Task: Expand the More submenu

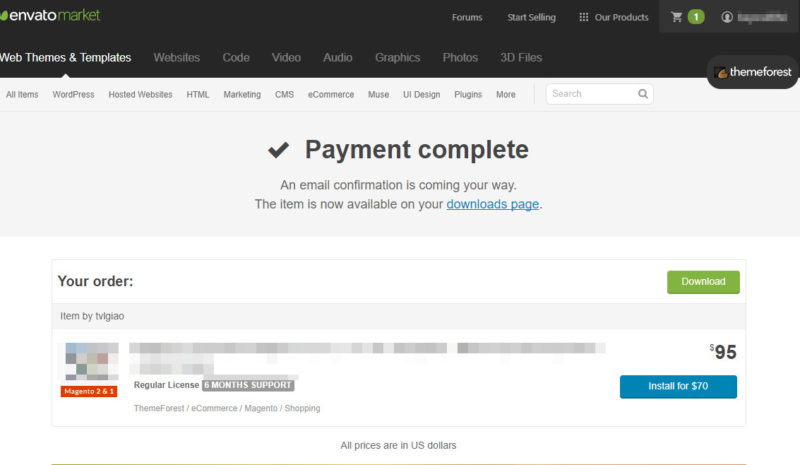Action: (x=506, y=94)
